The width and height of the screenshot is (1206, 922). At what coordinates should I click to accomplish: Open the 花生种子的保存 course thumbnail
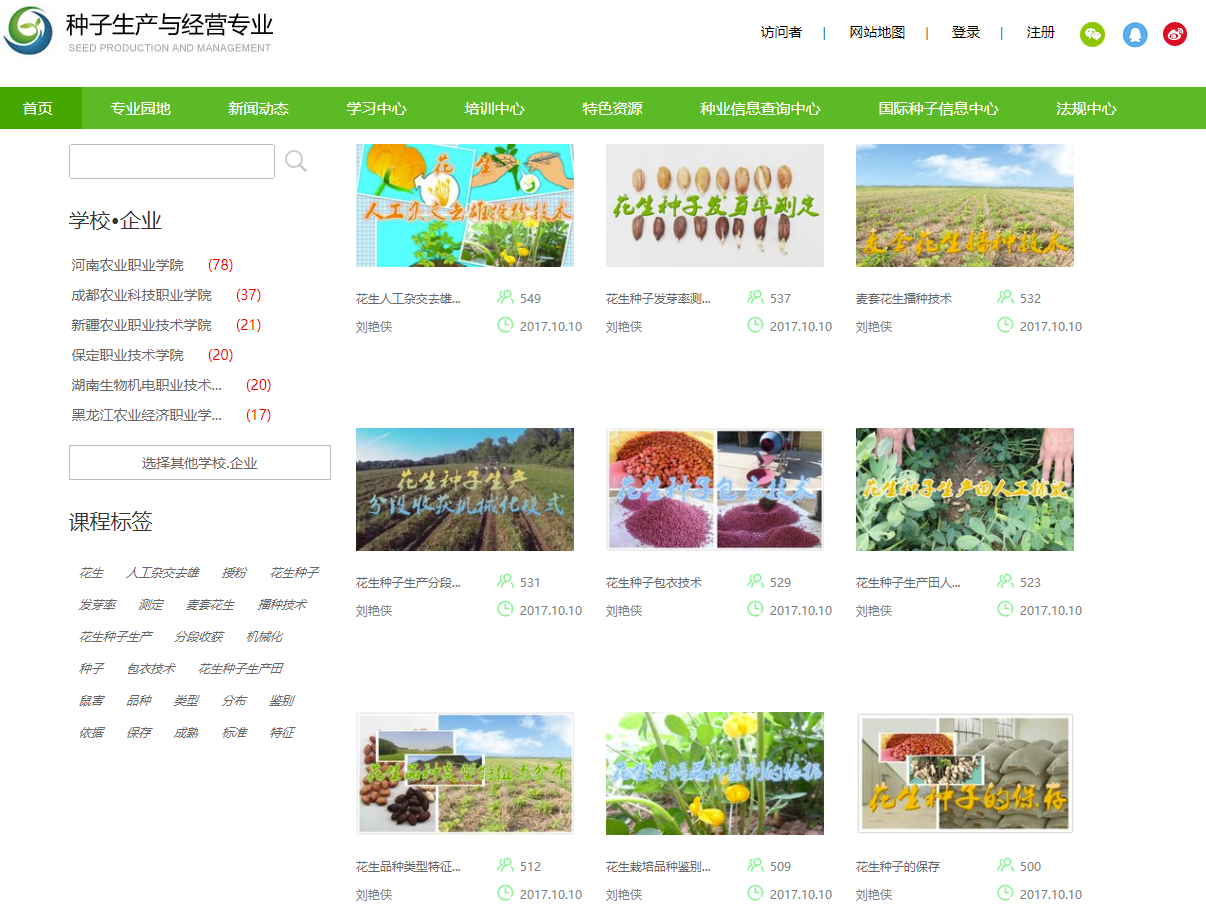pyautogui.click(x=964, y=773)
